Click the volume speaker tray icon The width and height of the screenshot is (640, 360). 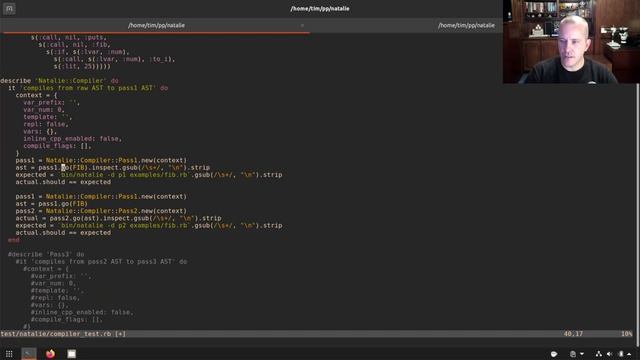609,354
